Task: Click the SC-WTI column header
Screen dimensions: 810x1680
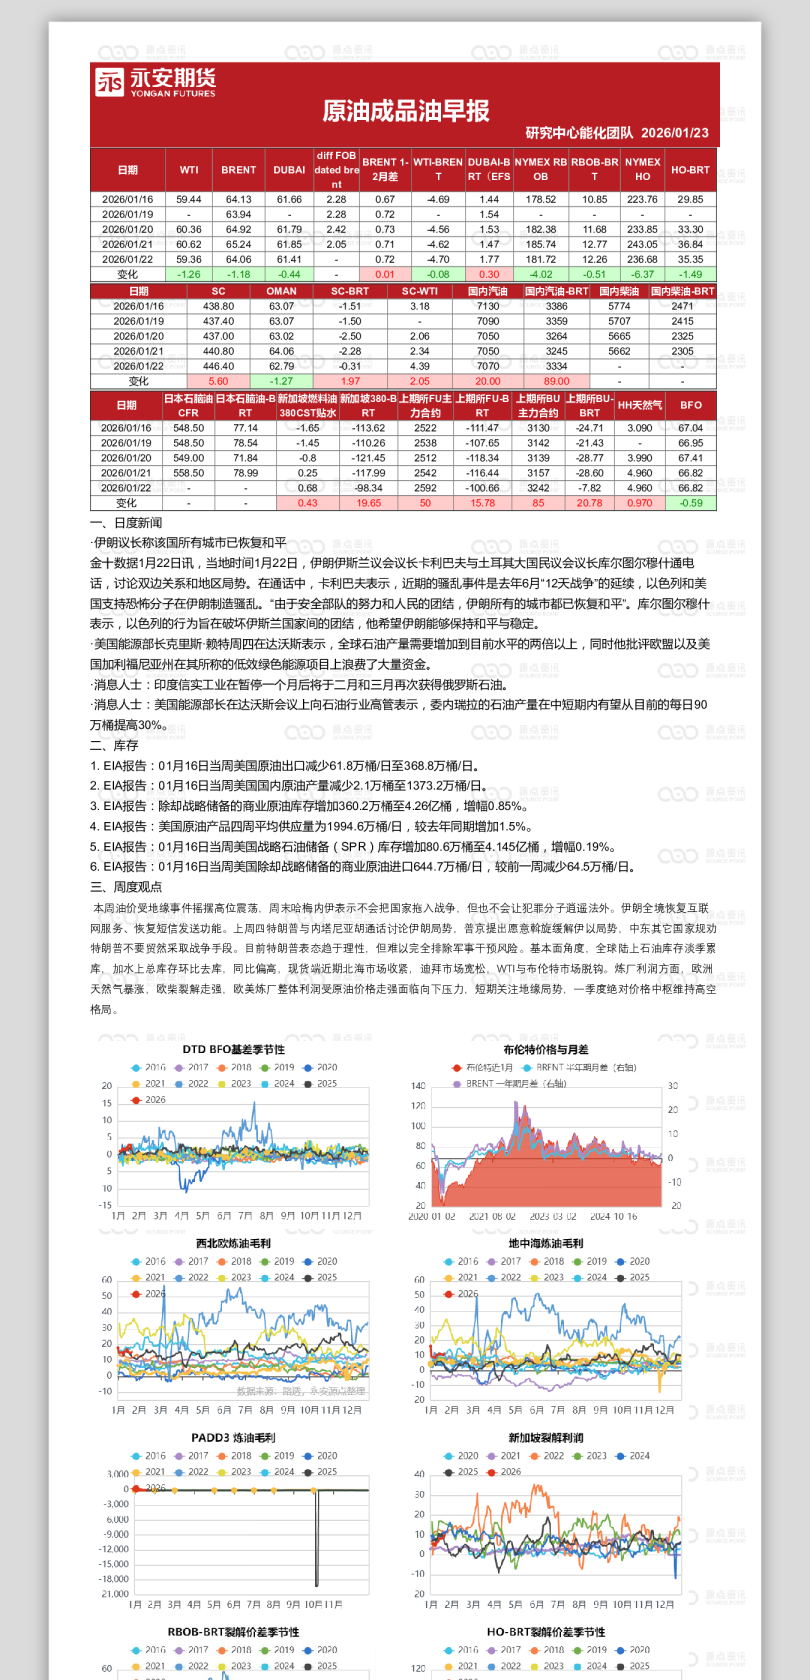Action: pos(420,291)
